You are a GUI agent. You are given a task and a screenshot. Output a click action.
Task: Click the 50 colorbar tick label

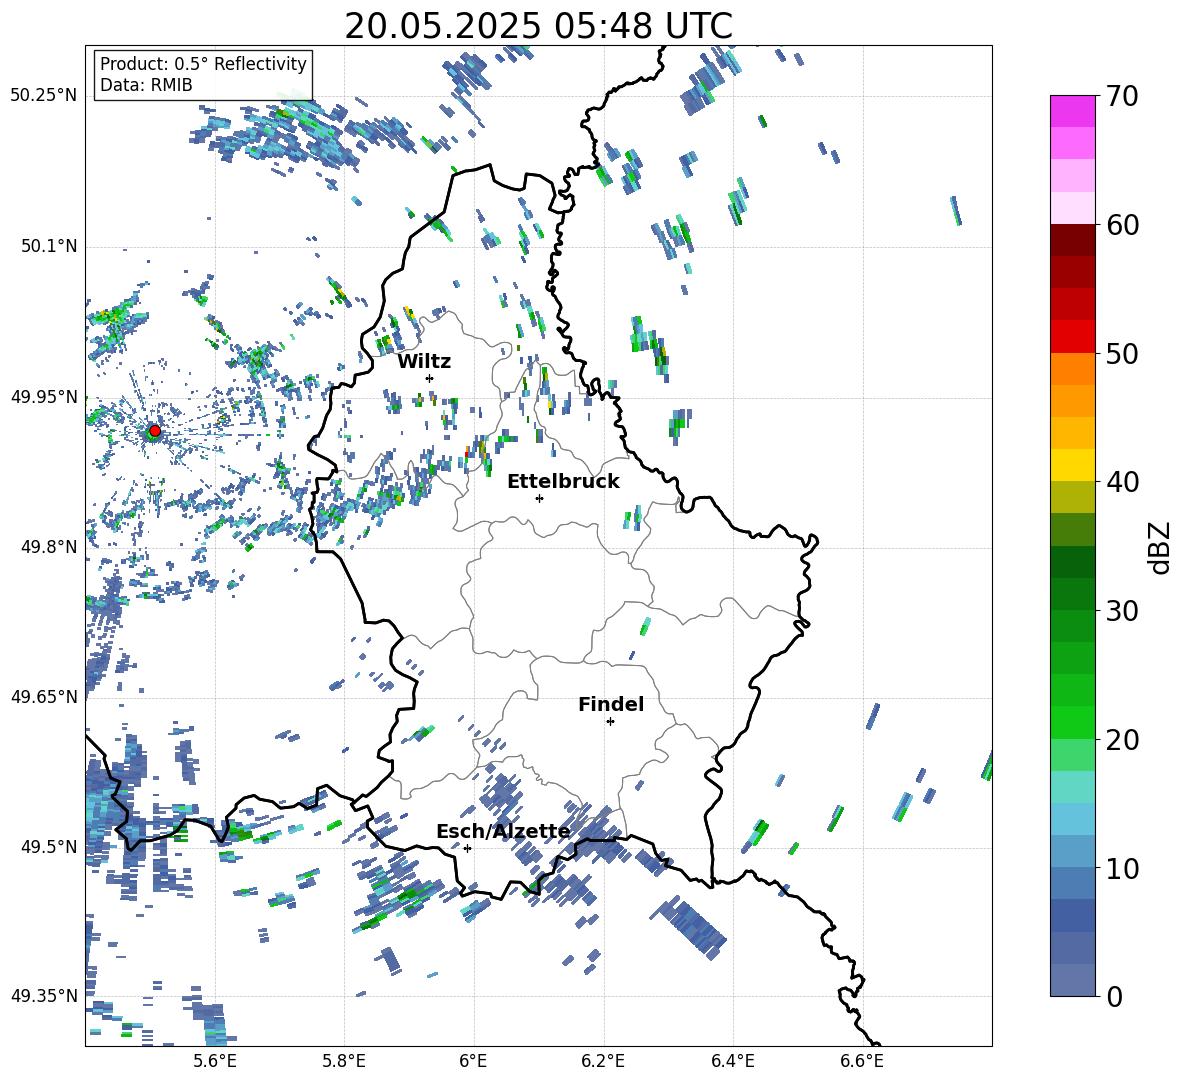[x=1122, y=353]
